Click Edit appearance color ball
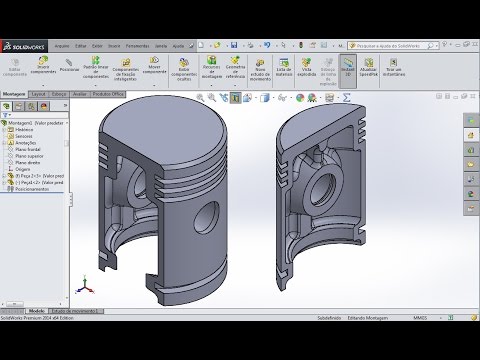Viewport: 480px width, 360px height. [300, 97]
